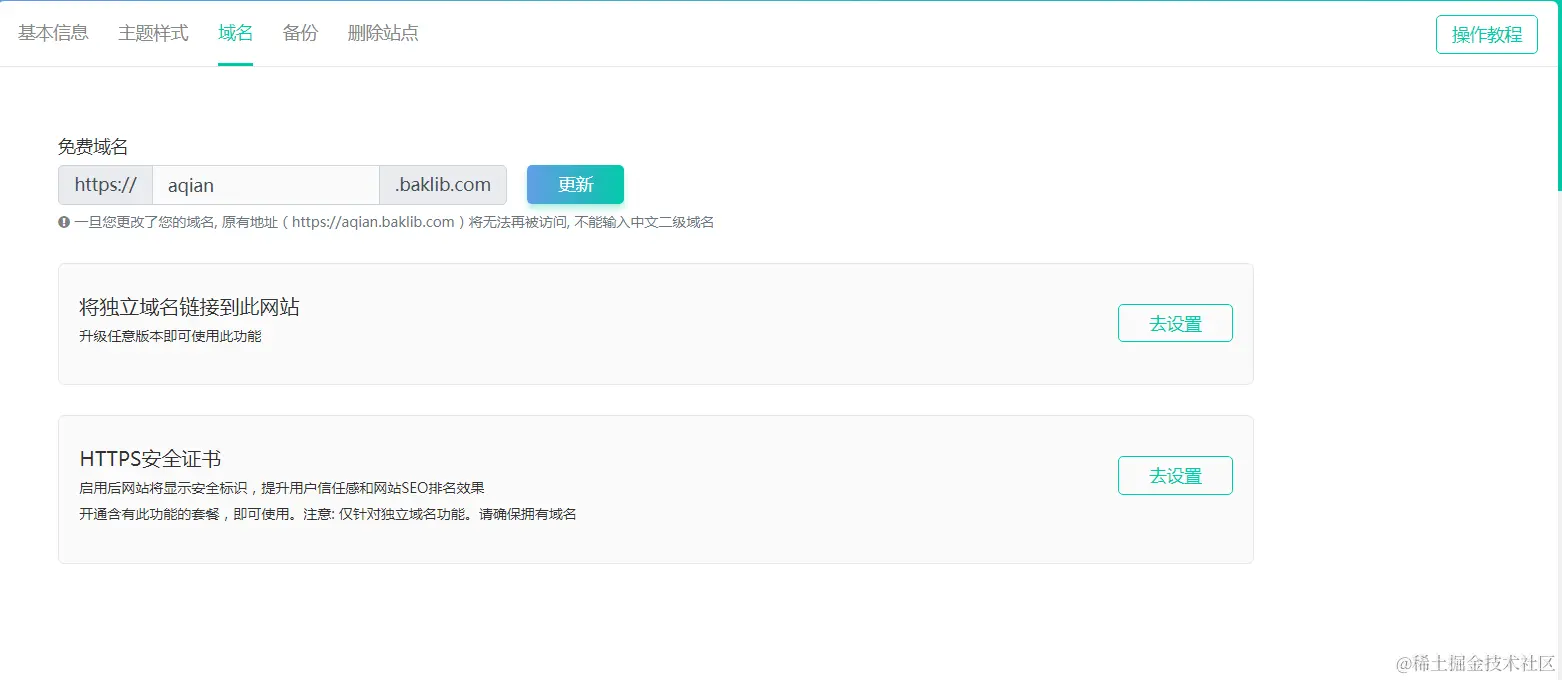The width and height of the screenshot is (1562, 680).
Task: Click the 操作教程 button
Action: coord(1486,34)
